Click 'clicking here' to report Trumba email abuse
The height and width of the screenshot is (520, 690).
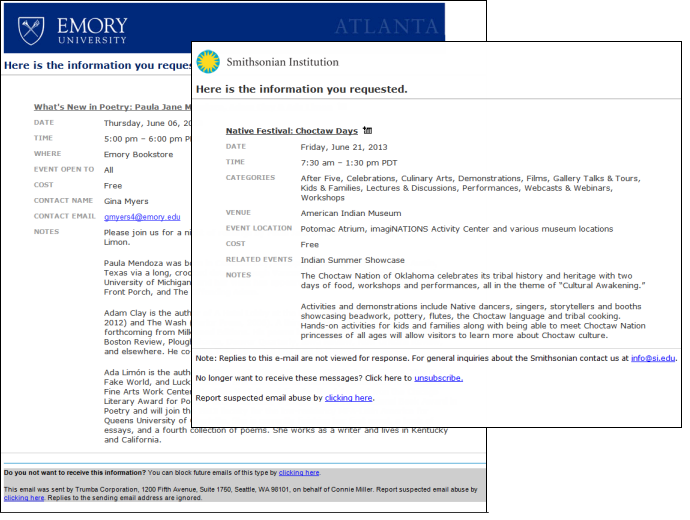pyautogui.click(x=24, y=498)
